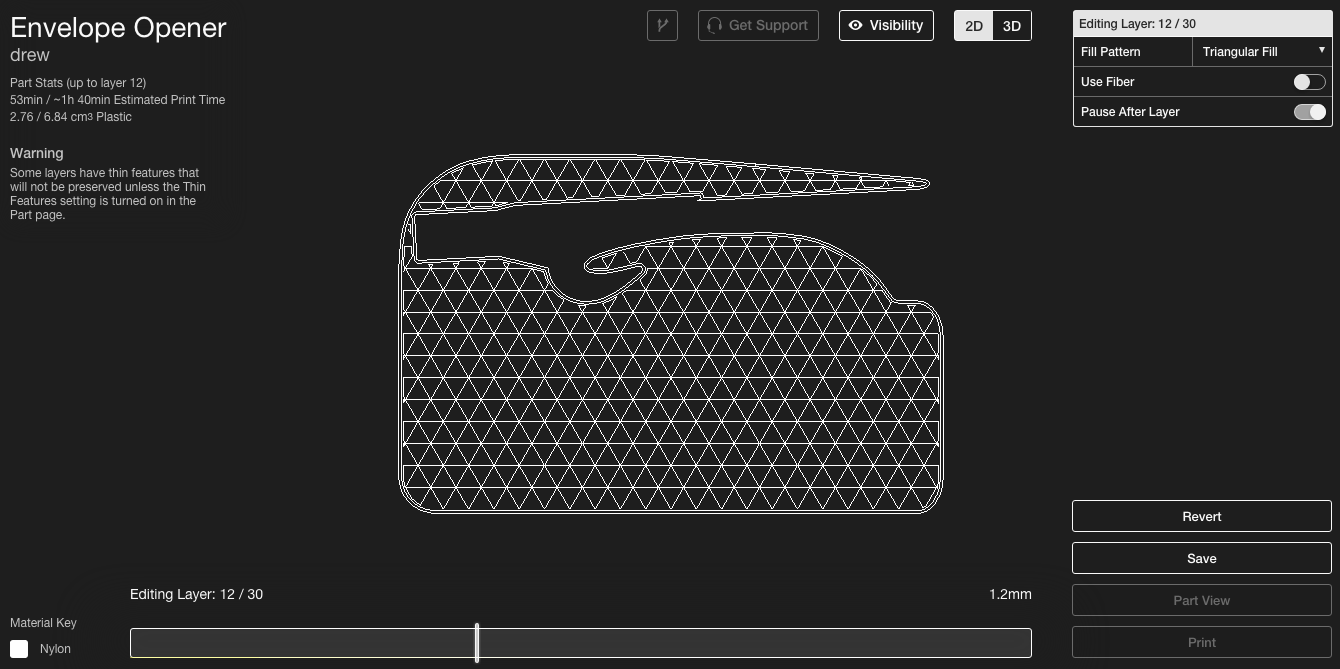Toggle the Use Fiber switch
This screenshot has height=669, width=1340.
pyautogui.click(x=1309, y=82)
